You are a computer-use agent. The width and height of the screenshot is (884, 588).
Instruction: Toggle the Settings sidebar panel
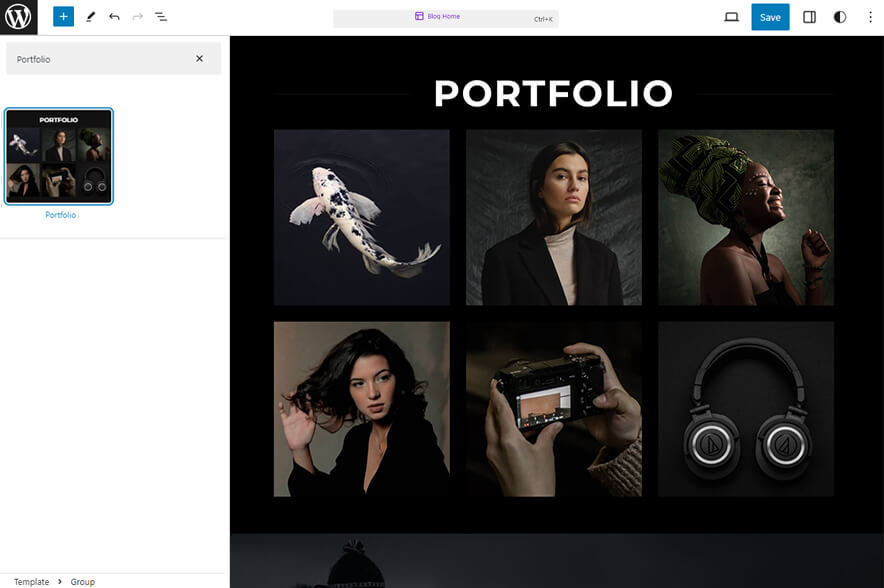(809, 17)
